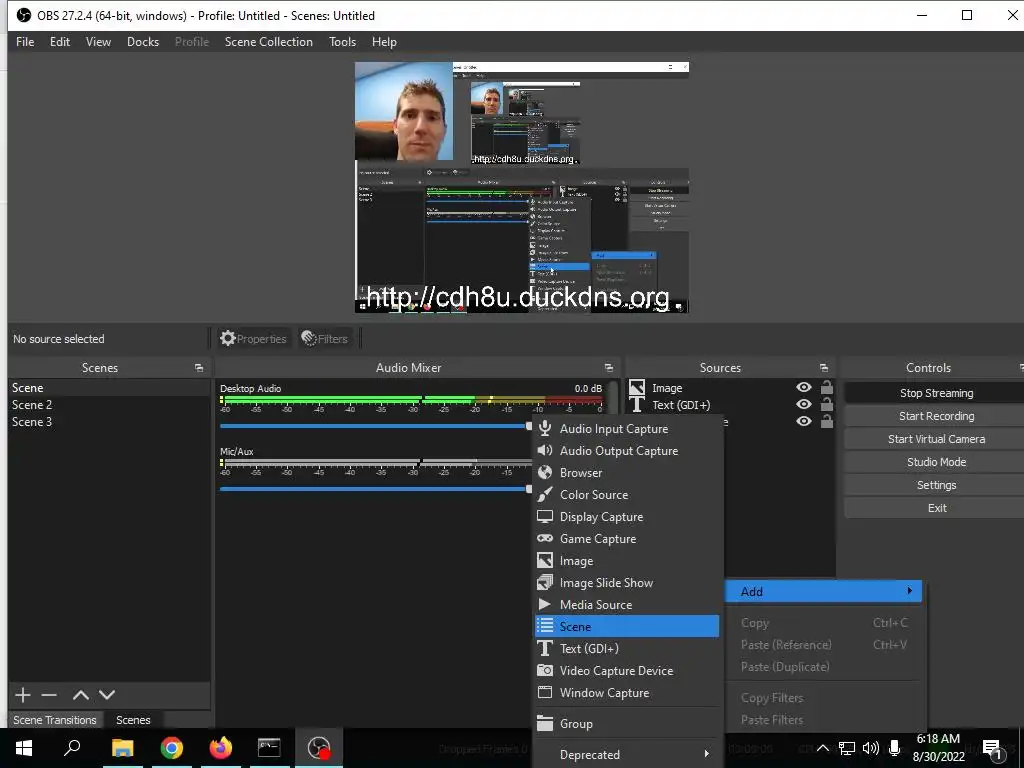Show hidden tray icons chevron

[x=823, y=748]
